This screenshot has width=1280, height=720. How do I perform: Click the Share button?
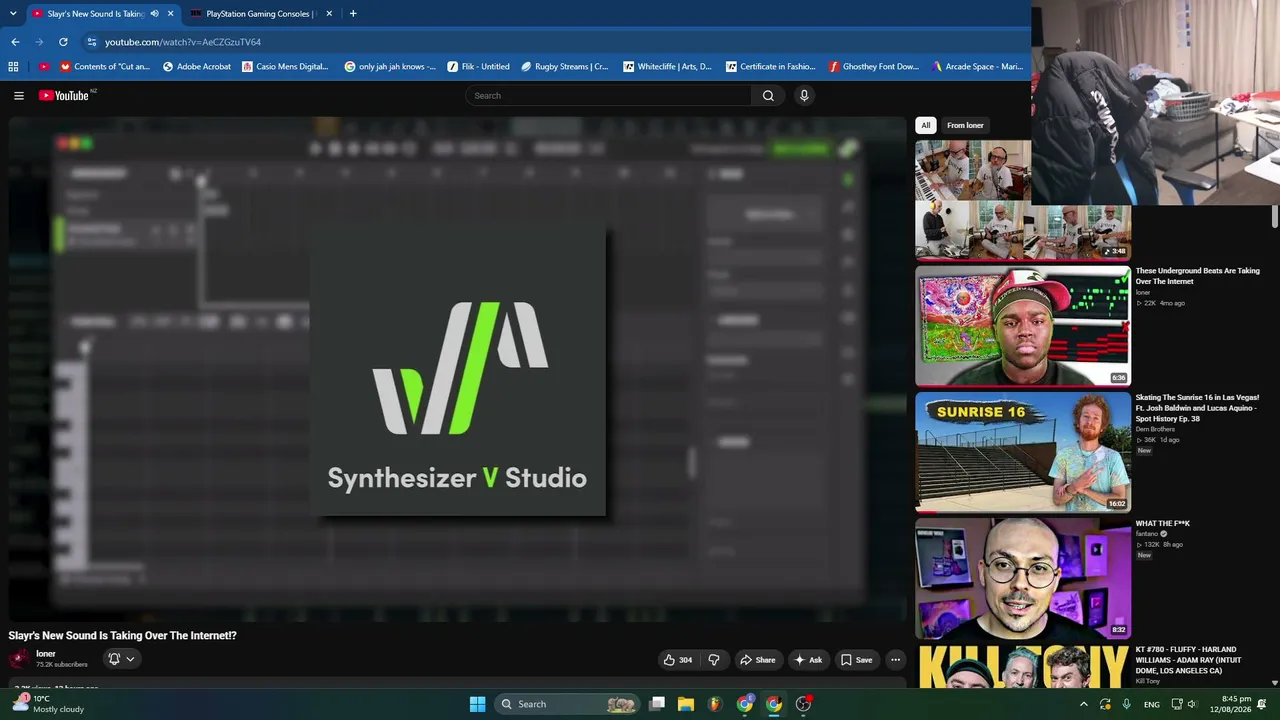click(757, 660)
